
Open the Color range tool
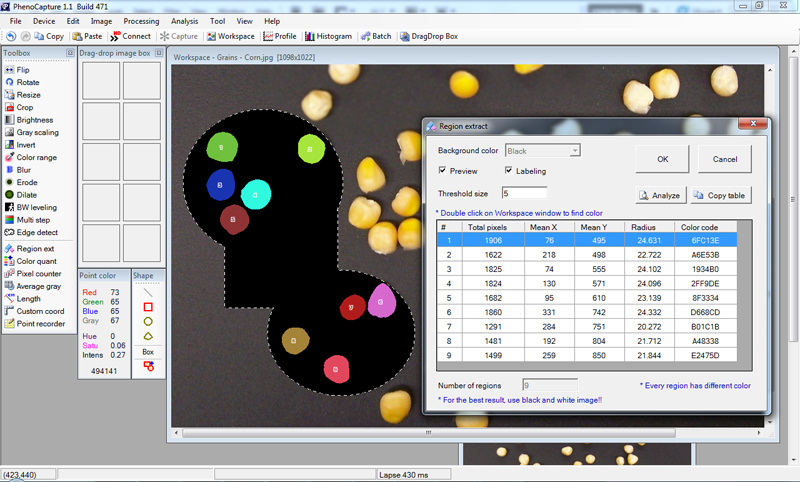point(36,157)
